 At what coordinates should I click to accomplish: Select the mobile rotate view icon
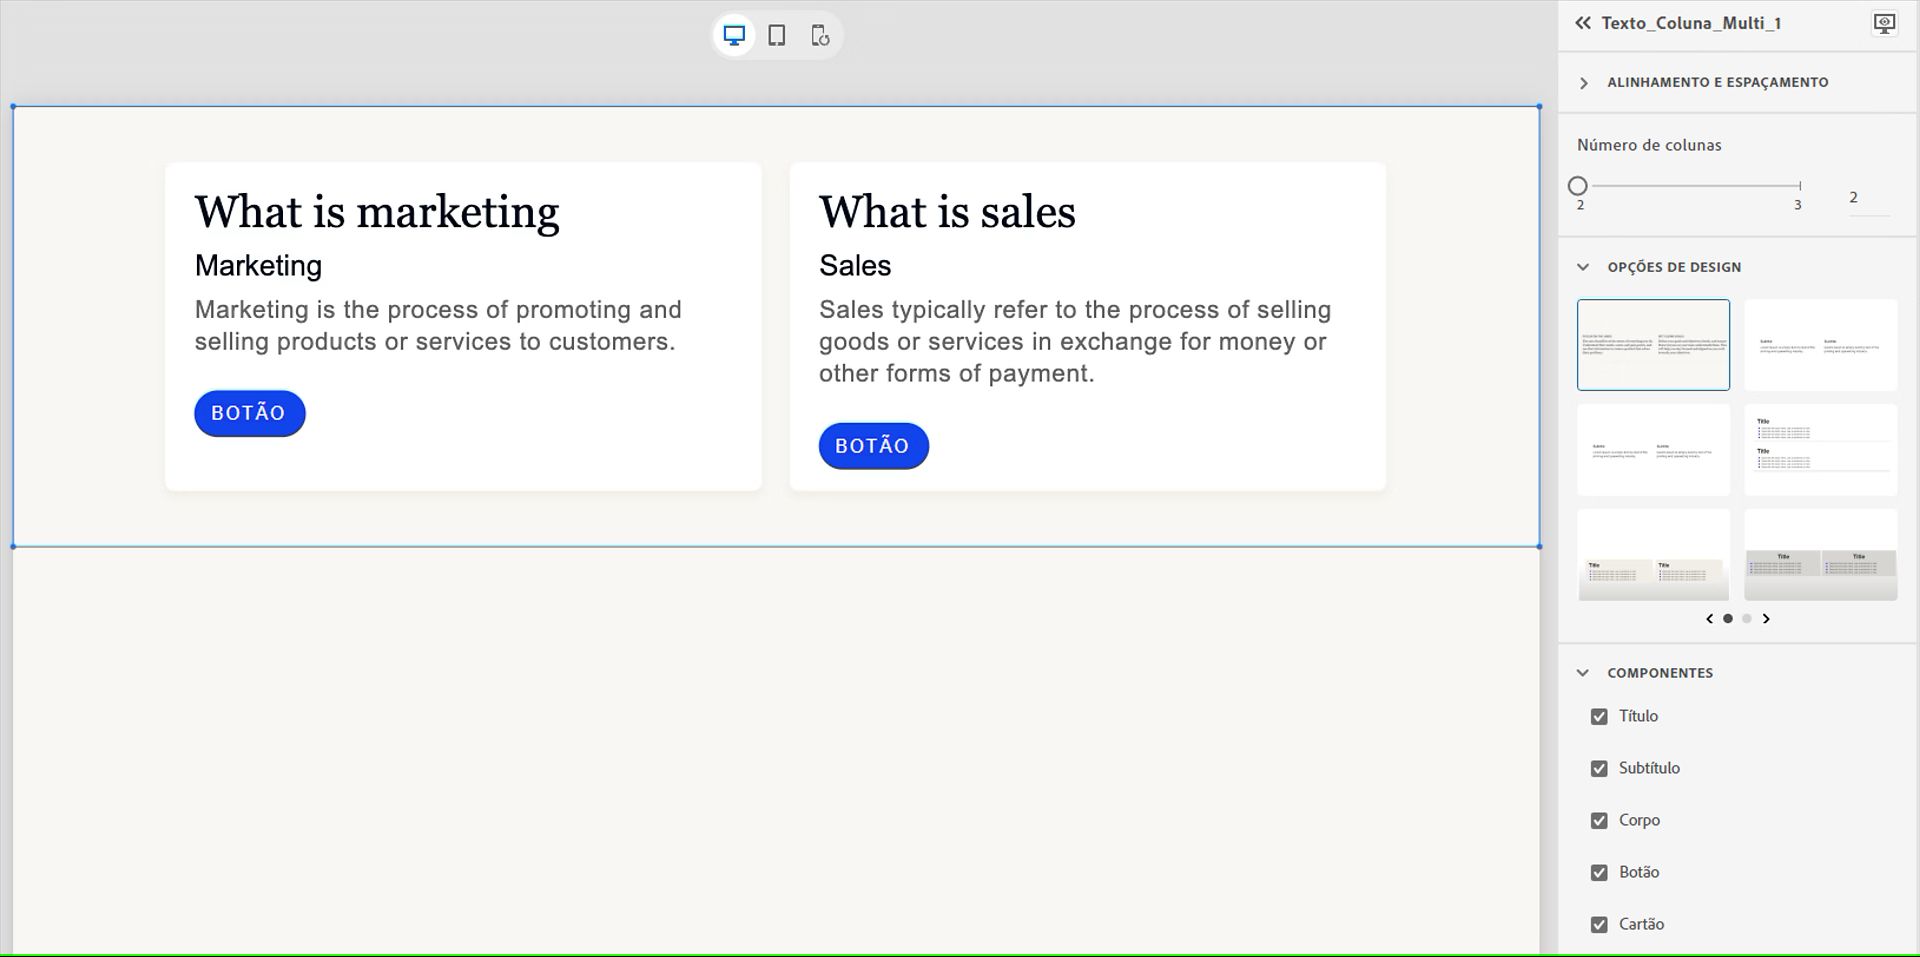[x=820, y=36]
